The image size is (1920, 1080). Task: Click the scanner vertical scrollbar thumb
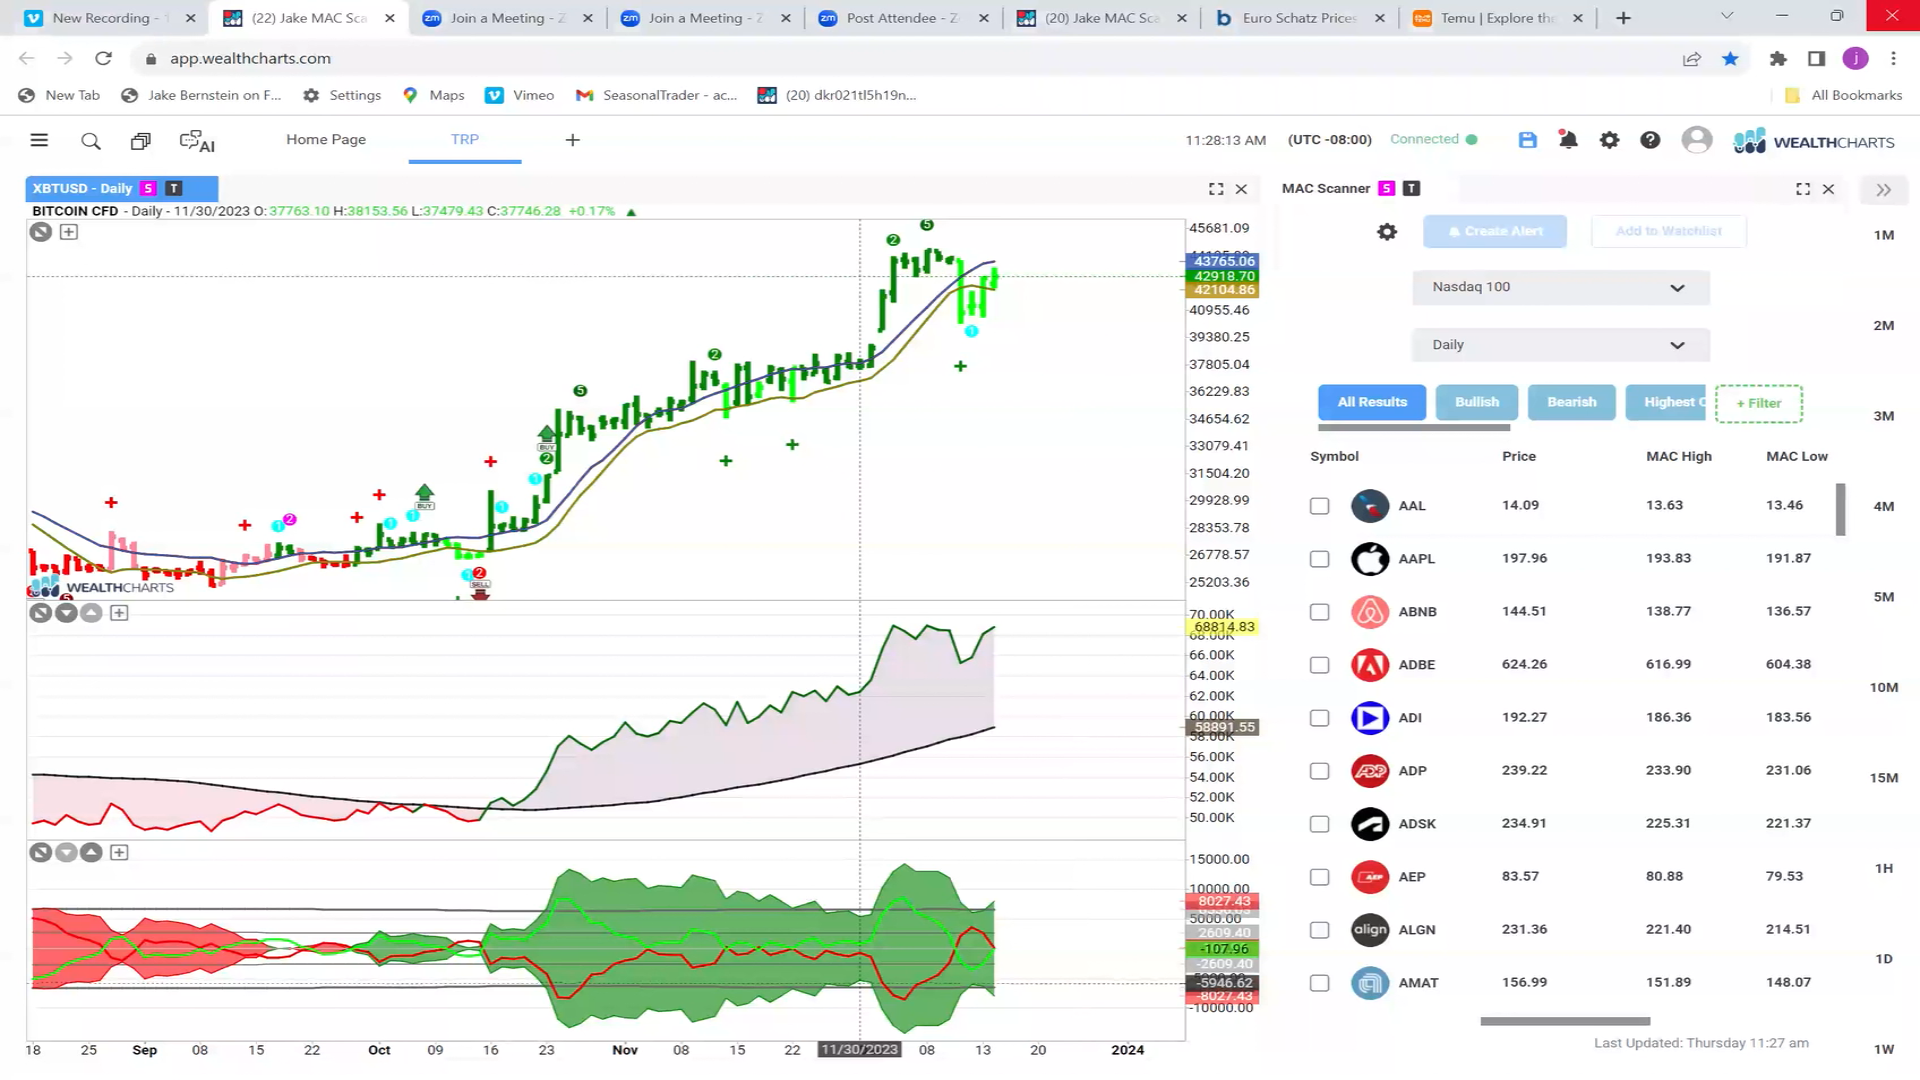point(1840,510)
